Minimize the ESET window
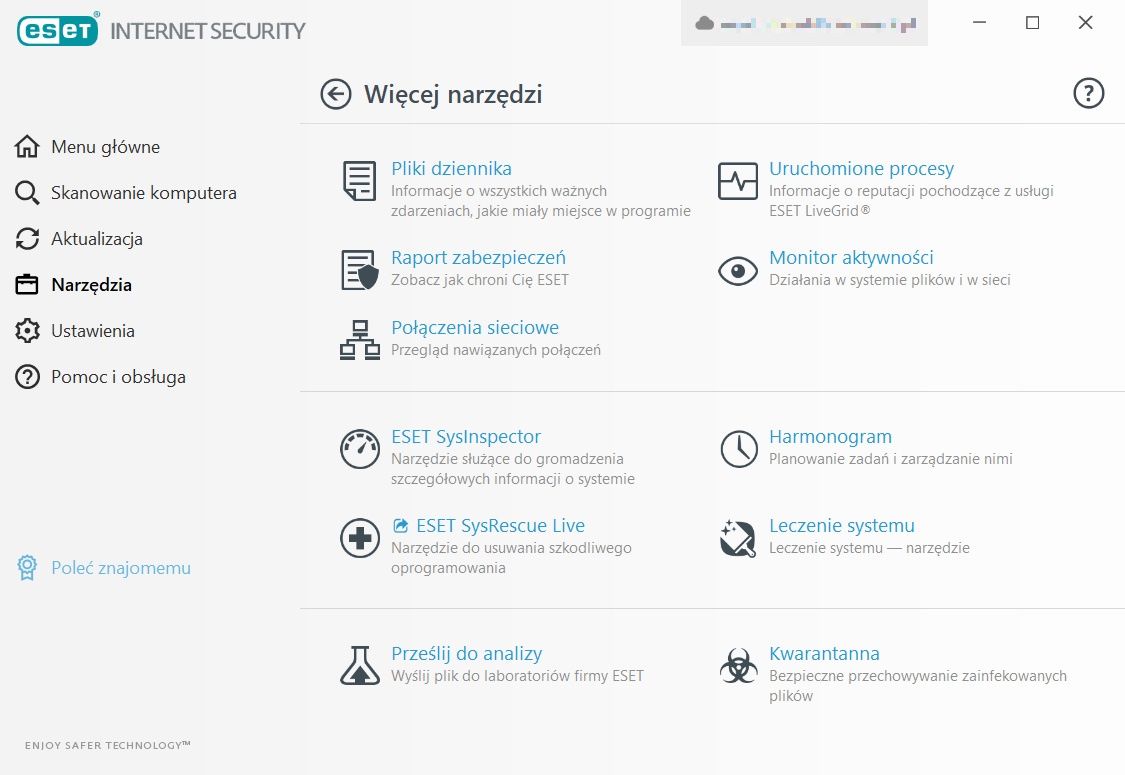This screenshot has height=775, width=1125. click(979, 23)
